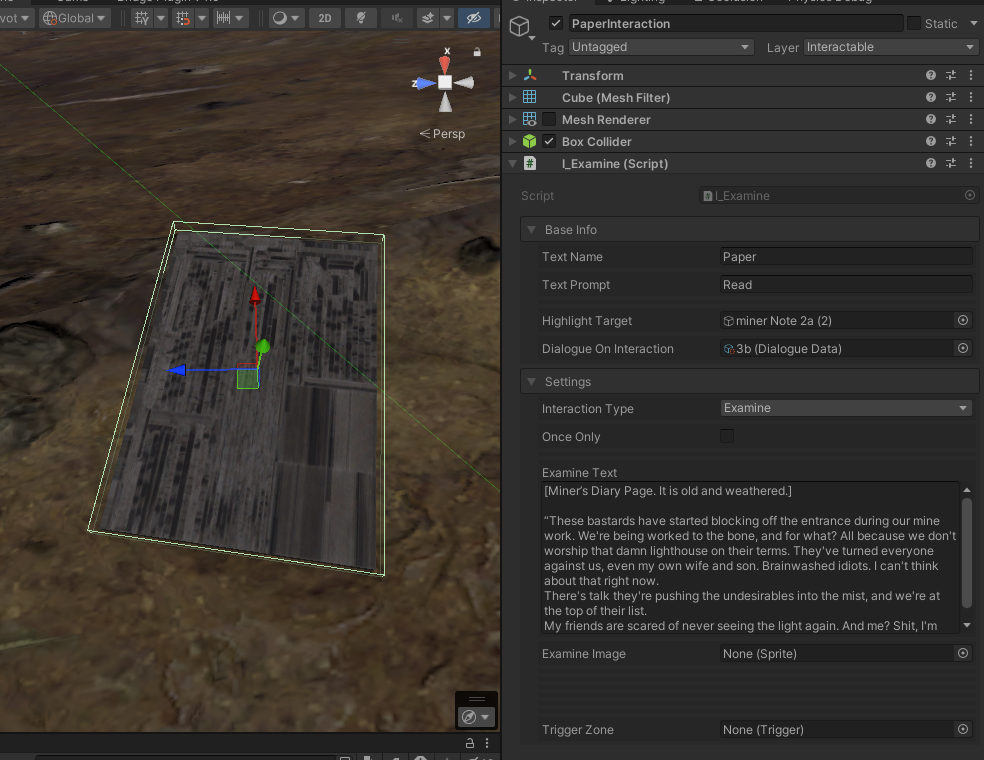This screenshot has height=760, width=984.
Task: Open the snap increment ruler settings
Action: point(224,18)
